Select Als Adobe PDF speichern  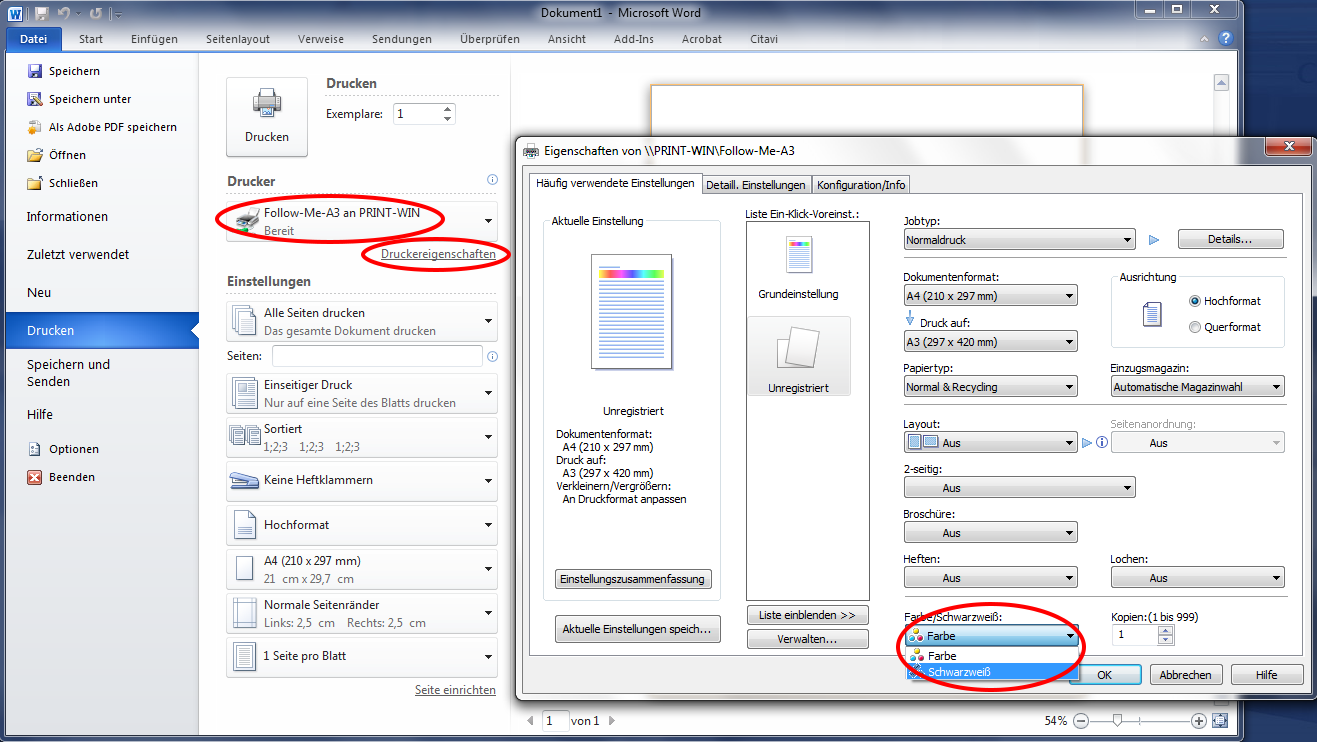(x=102, y=127)
